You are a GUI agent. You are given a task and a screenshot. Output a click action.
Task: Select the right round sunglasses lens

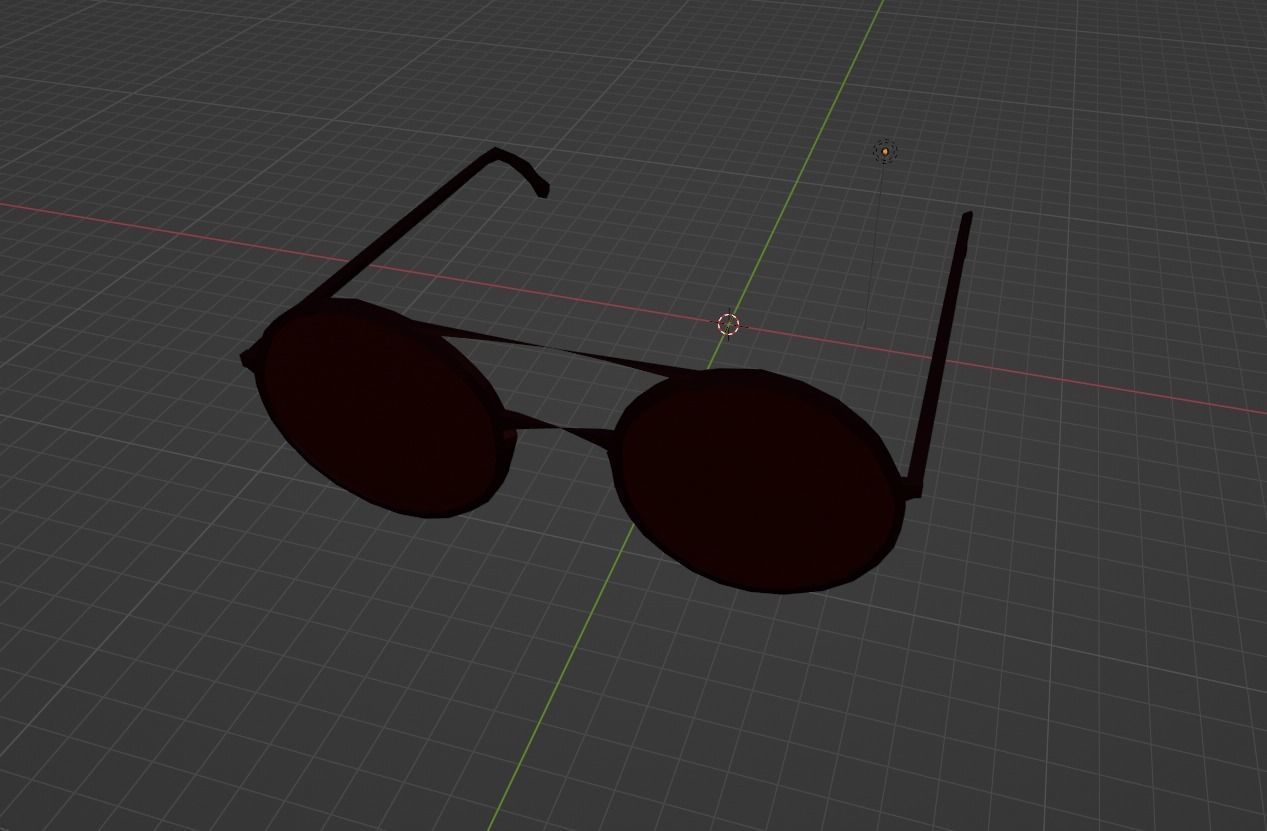point(760,482)
